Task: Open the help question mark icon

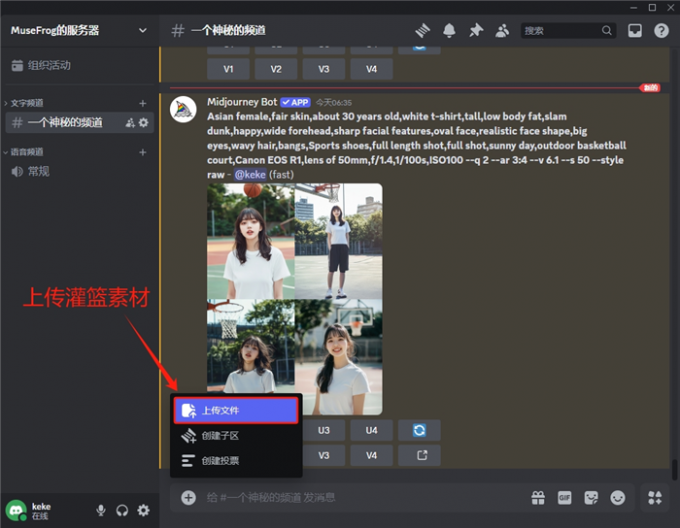Action: tap(661, 30)
